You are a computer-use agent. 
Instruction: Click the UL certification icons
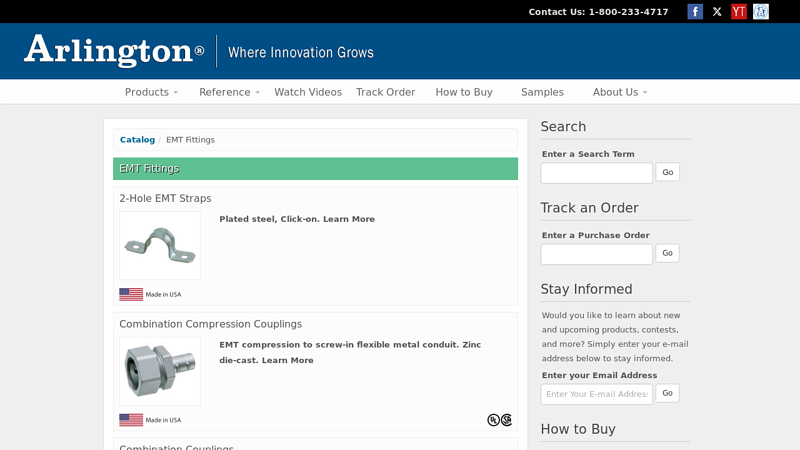pyautogui.click(x=500, y=420)
